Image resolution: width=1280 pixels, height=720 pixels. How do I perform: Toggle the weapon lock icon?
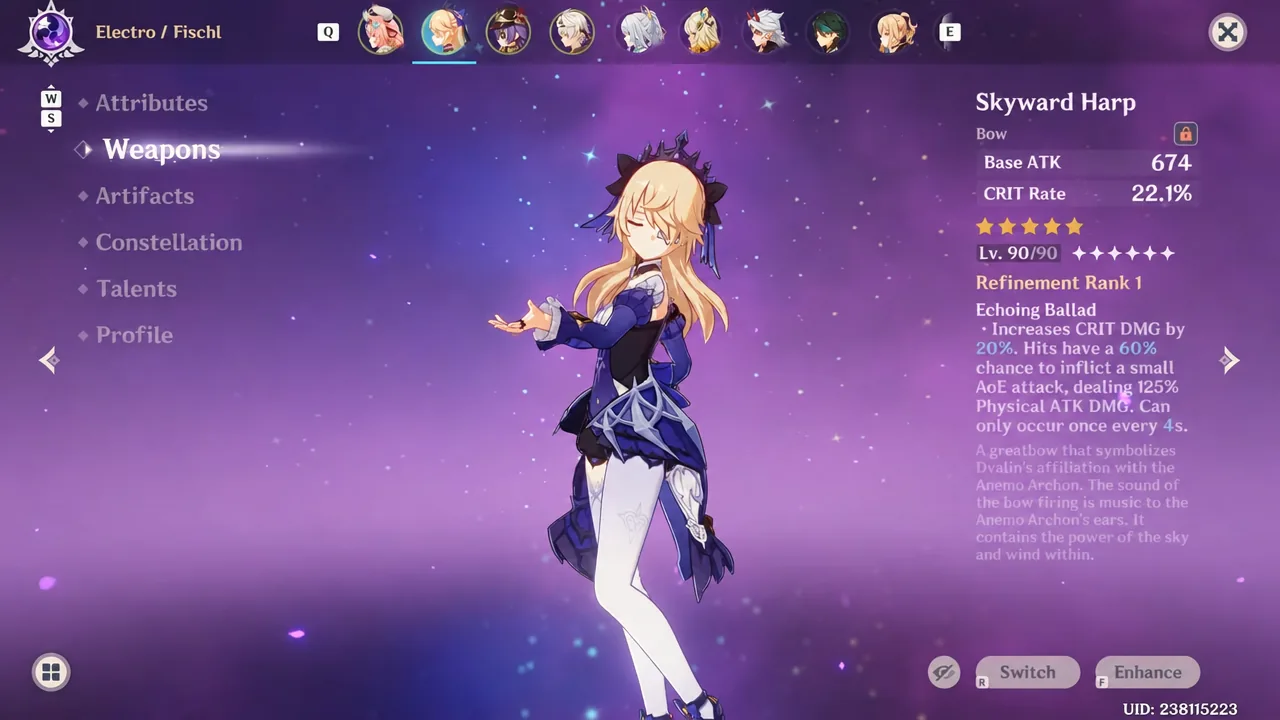pos(1185,133)
